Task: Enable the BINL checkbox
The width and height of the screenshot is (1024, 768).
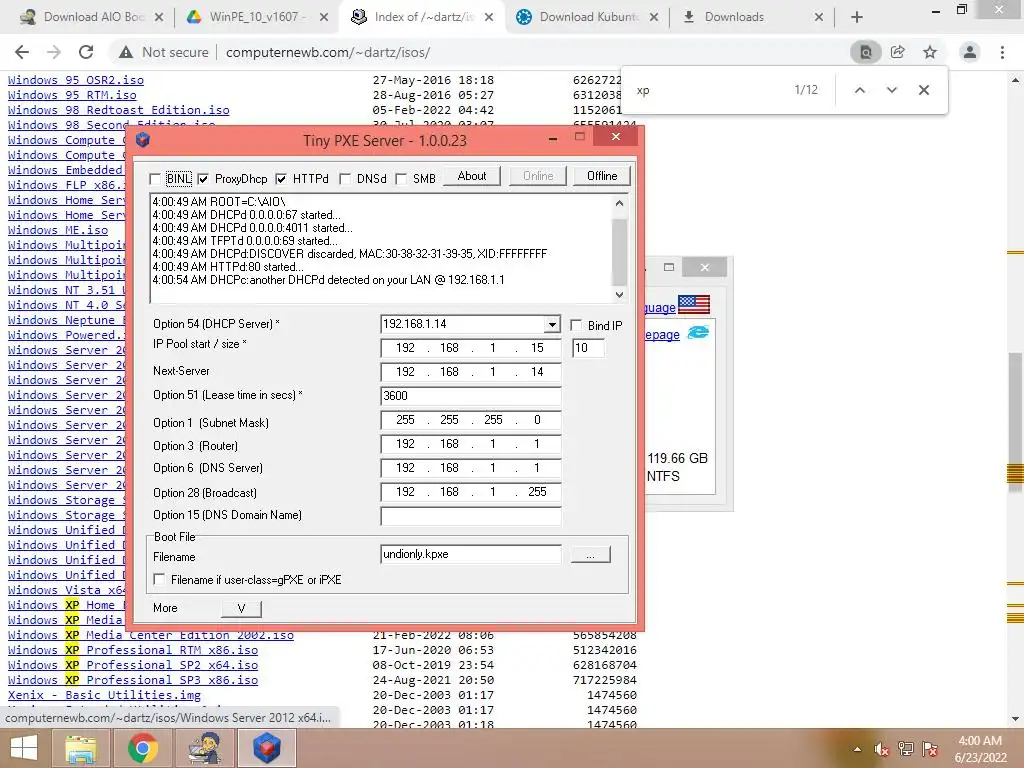Action: 155,179
